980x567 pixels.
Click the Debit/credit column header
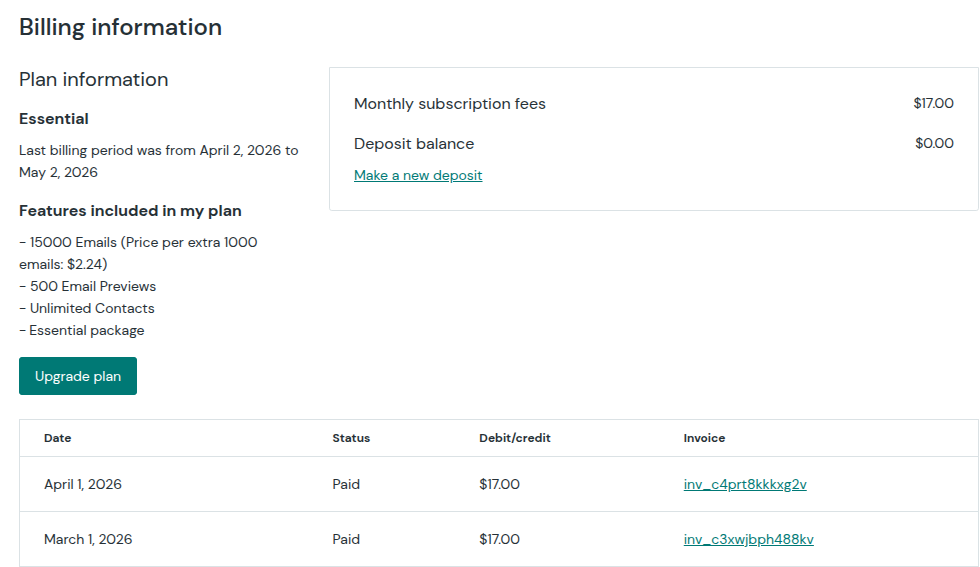tap(515, 438)
